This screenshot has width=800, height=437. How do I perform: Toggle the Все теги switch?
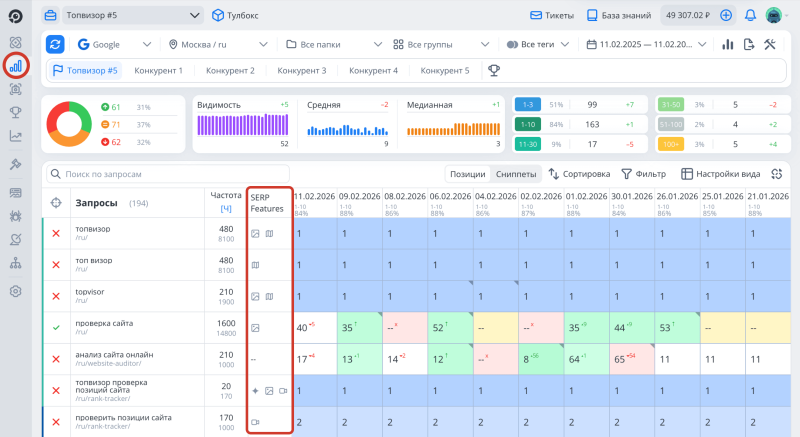coord(514,45)
